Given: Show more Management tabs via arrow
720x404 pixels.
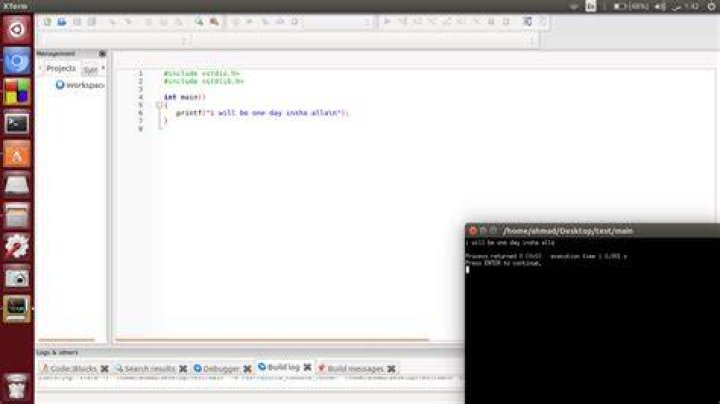Looking at the screenshot, I should (103, 68).
